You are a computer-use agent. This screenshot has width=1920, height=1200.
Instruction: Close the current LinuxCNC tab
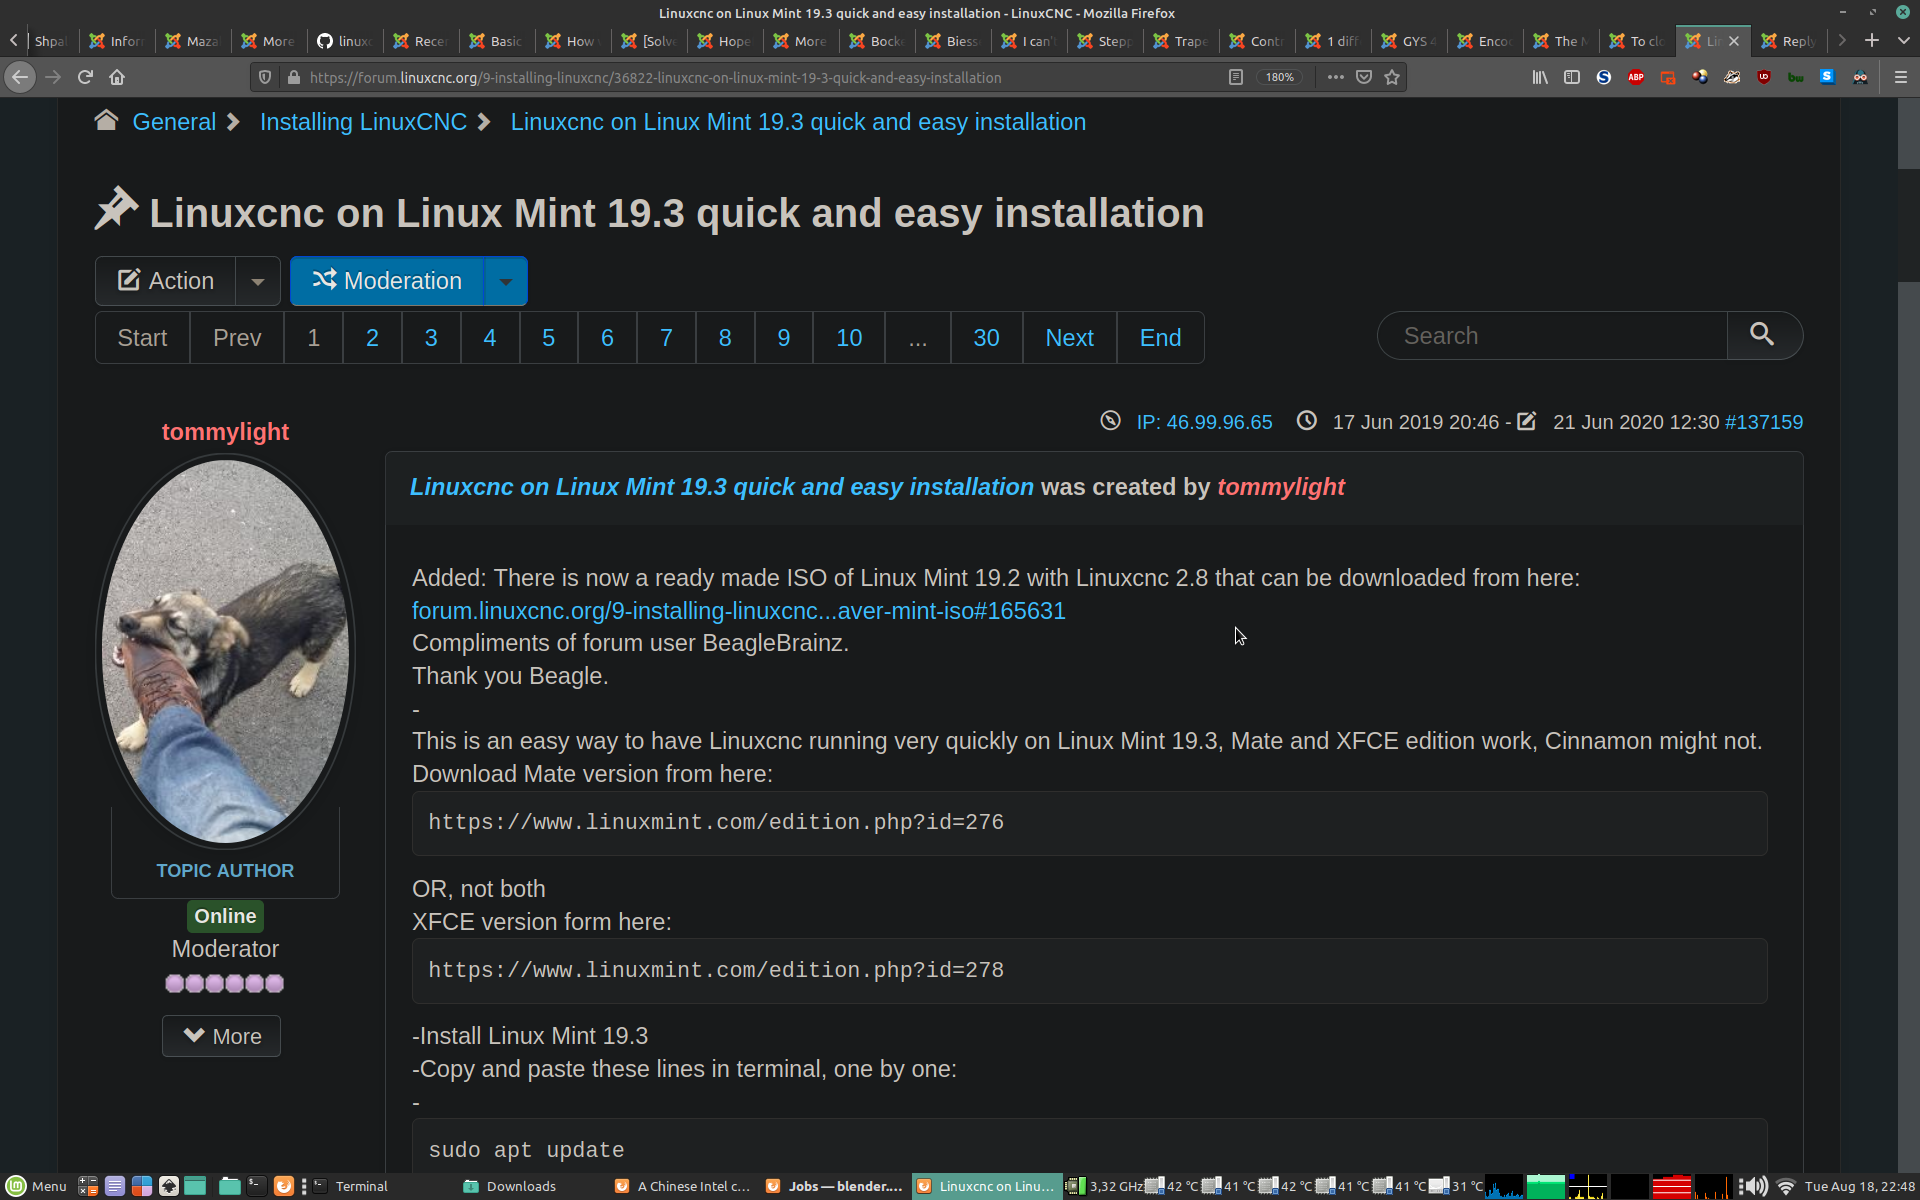click(x=1734, y=41)
